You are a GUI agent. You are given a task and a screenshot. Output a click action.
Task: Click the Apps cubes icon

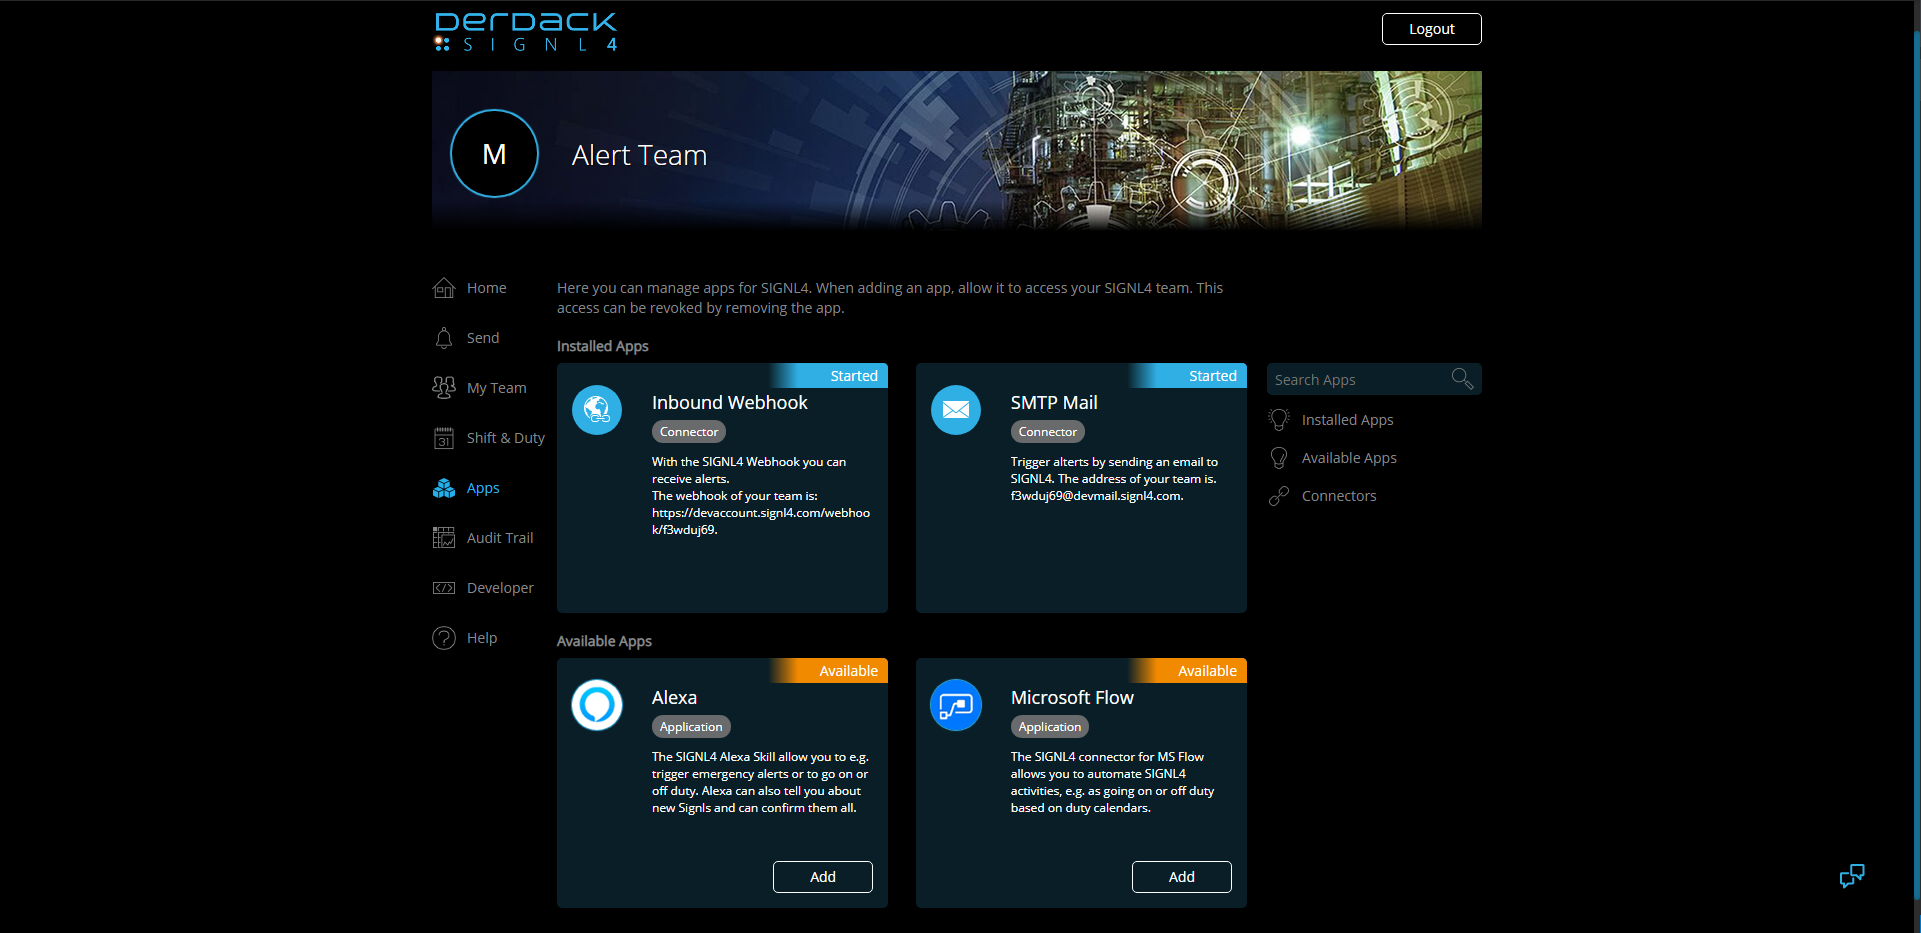pyautogui.click(x=444, y=488)
